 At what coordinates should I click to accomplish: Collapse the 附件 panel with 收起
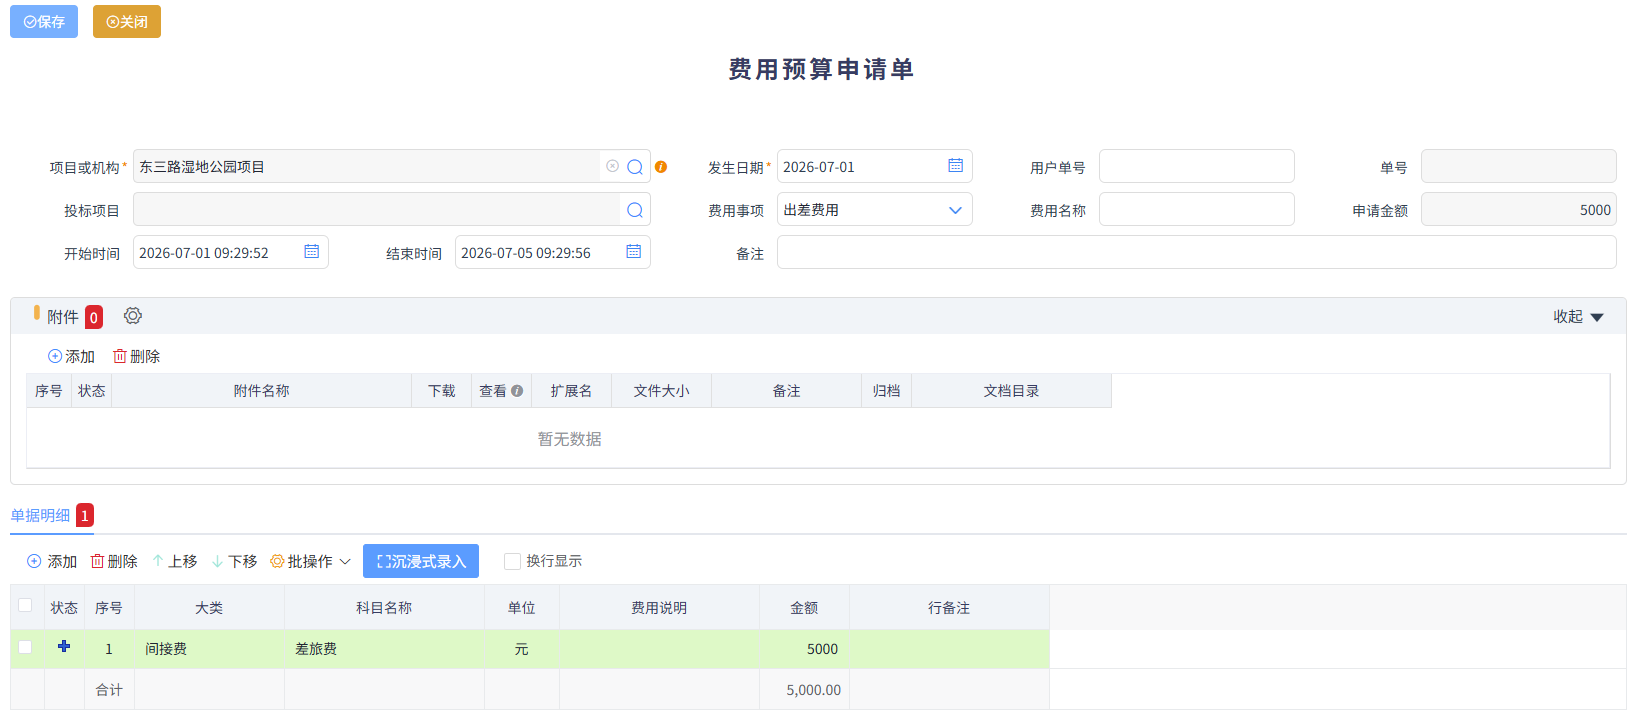pyautogui.click(x=1578, y=317)
